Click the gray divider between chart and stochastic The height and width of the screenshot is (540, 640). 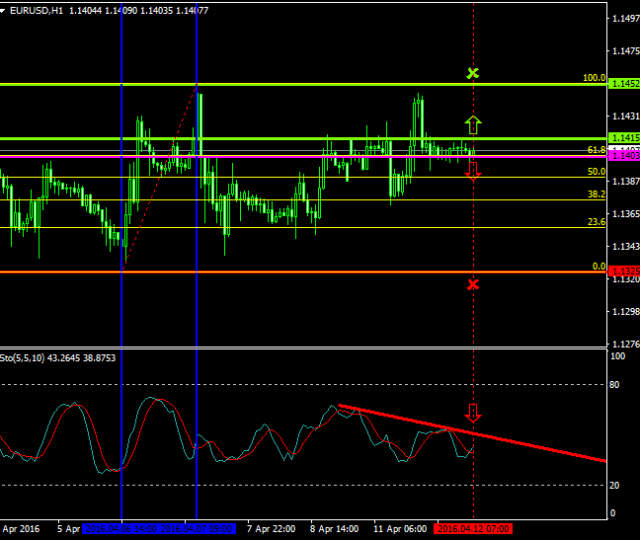(x=300, y=347)
